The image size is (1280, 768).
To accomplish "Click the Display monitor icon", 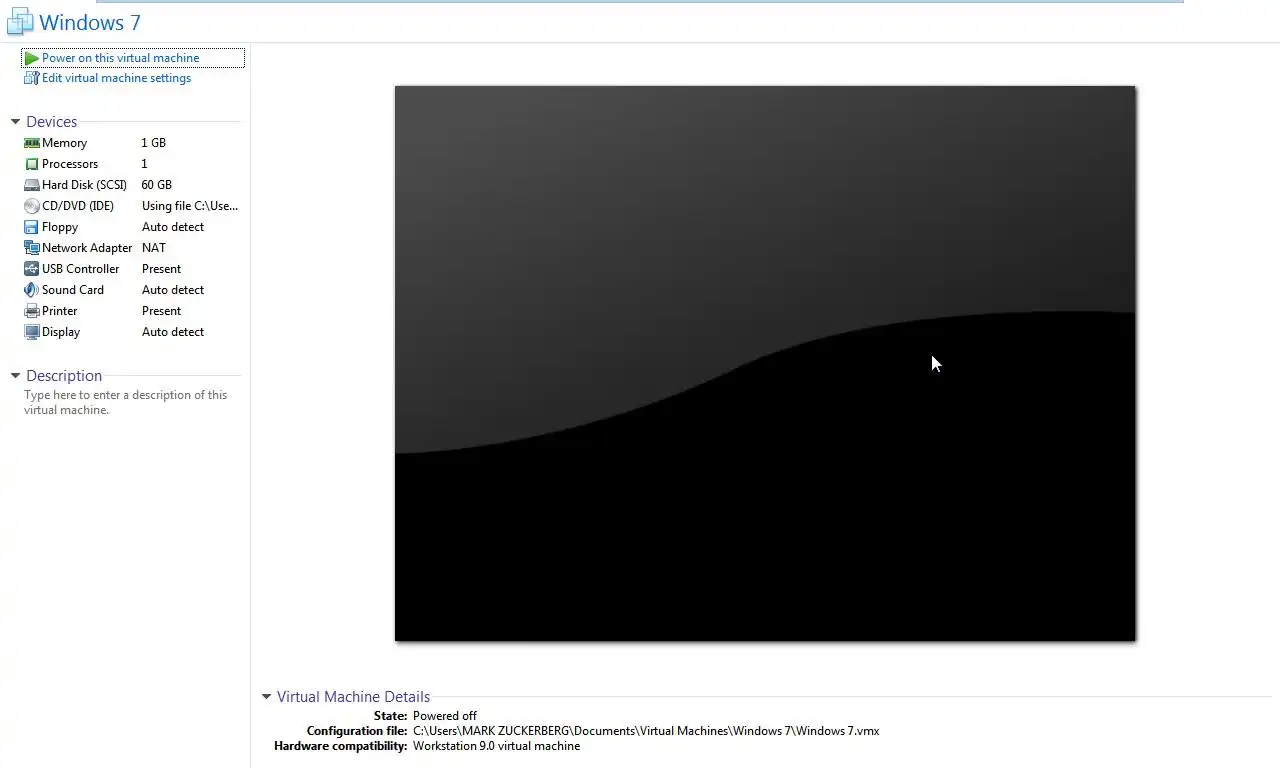I will (32, 332).
